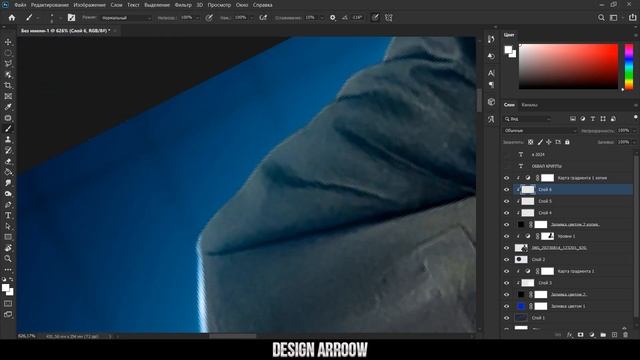
Task: Open the Изображение menu
Action: pyautogui.click(x=89, y=5)
